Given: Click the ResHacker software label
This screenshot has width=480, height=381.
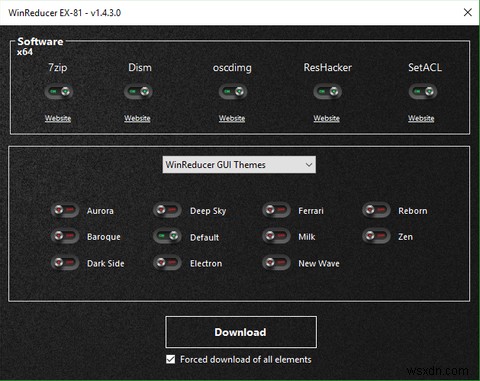Looking at the screenshot, I should click(x=327, y=68).
